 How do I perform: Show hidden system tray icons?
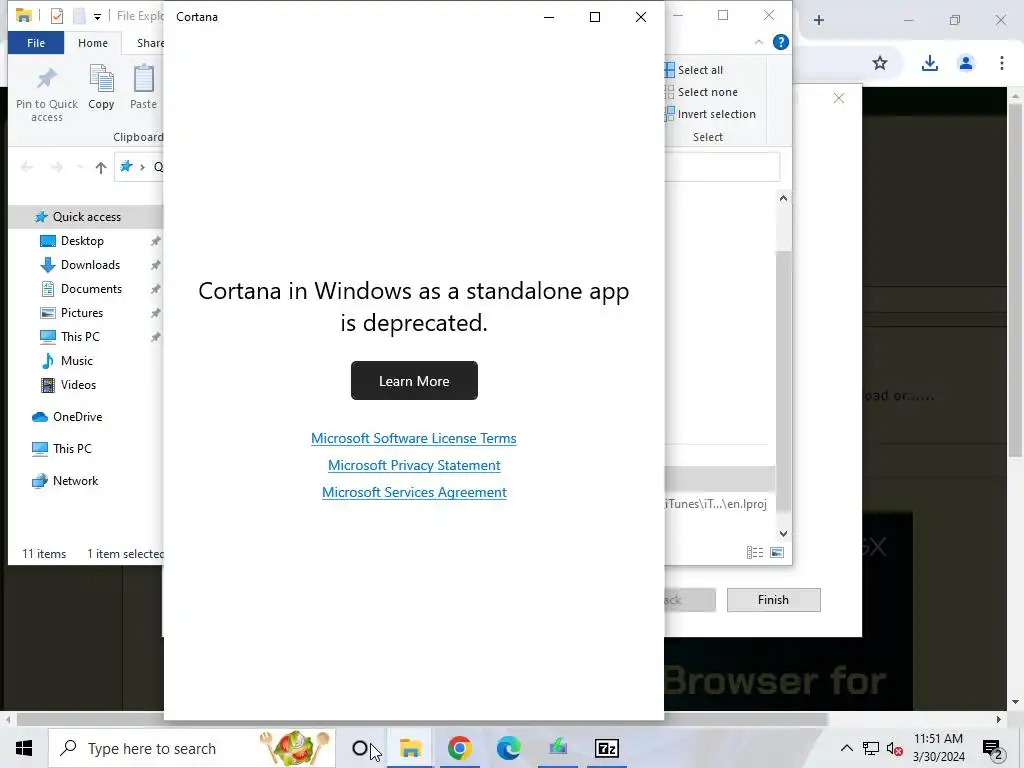click(x=846, y=748)
